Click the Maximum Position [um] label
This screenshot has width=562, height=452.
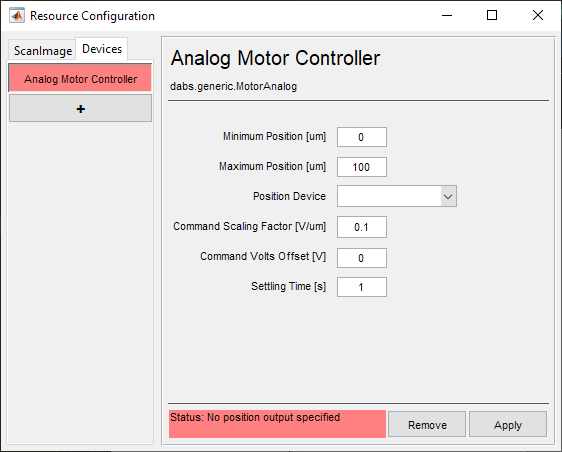tap(272, 166)
